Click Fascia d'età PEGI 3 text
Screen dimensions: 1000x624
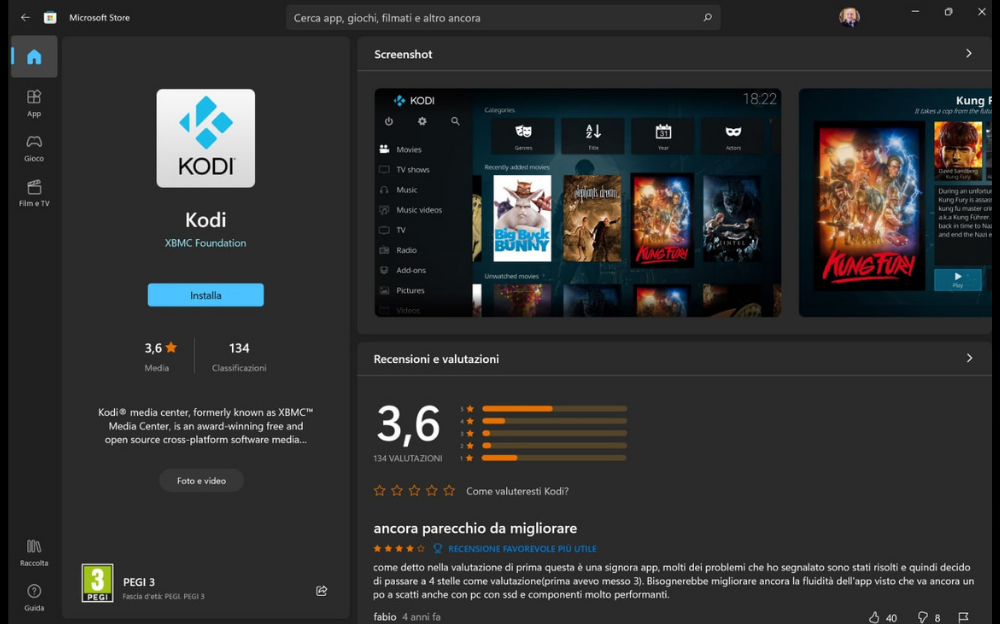pyautogui.click(x=163, y=597)
